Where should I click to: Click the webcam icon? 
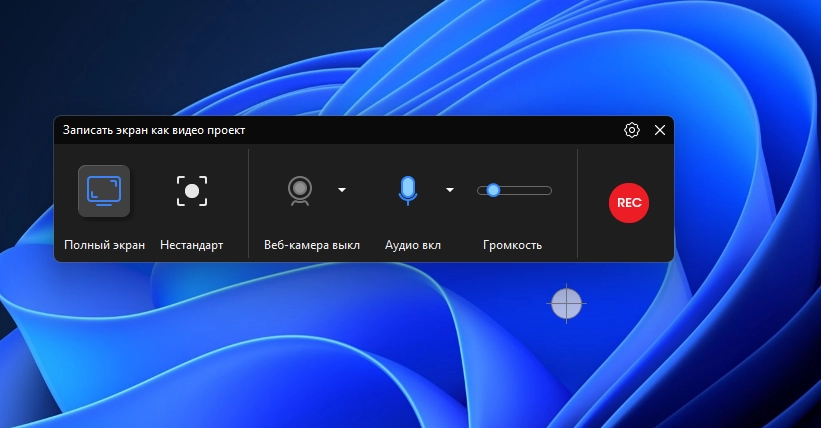(299, 190)
